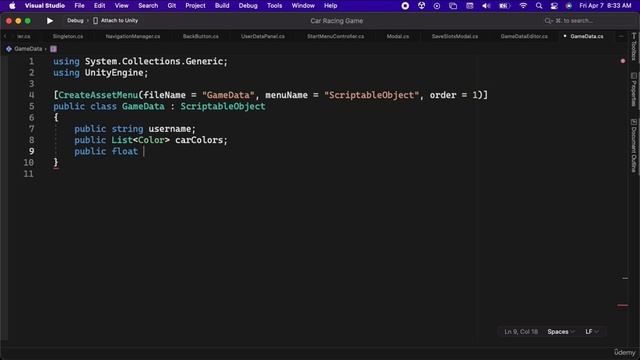Click the Wi-Fi icon in the menu bar
Image resolution: width=640 pixels, height=360 pixels.
523,6
